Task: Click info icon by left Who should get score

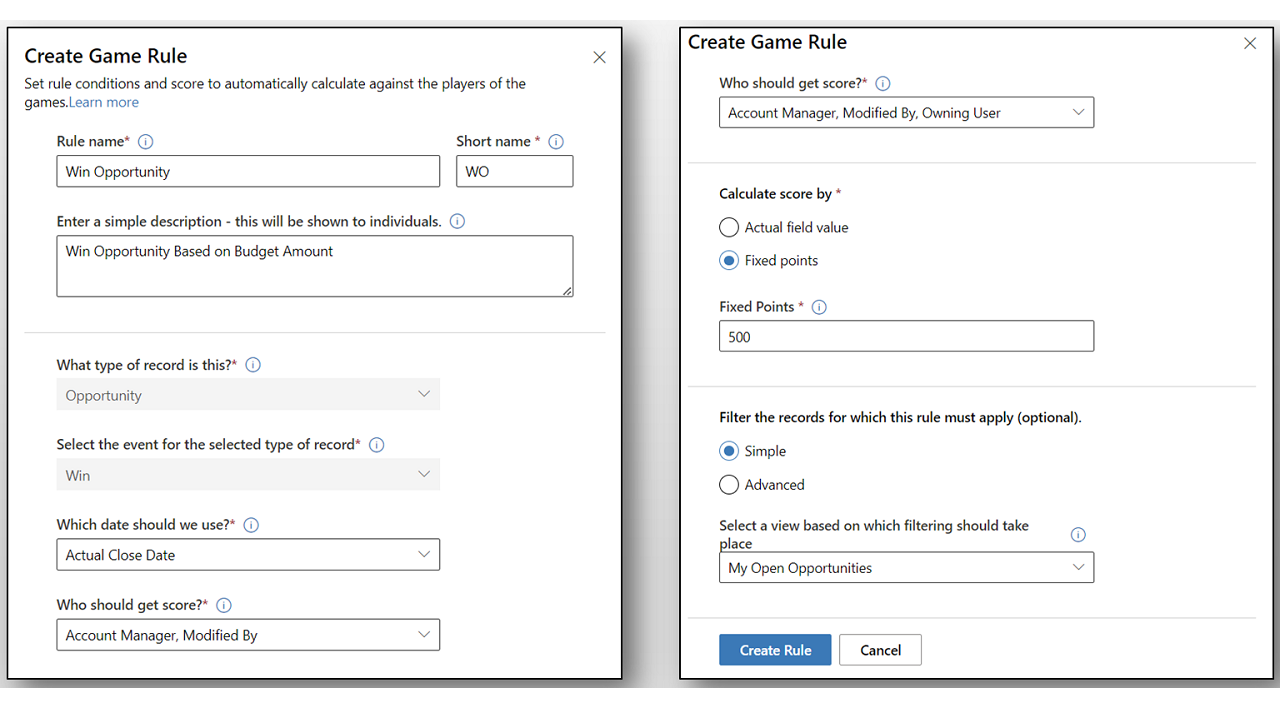Action: tap(224, 605)
